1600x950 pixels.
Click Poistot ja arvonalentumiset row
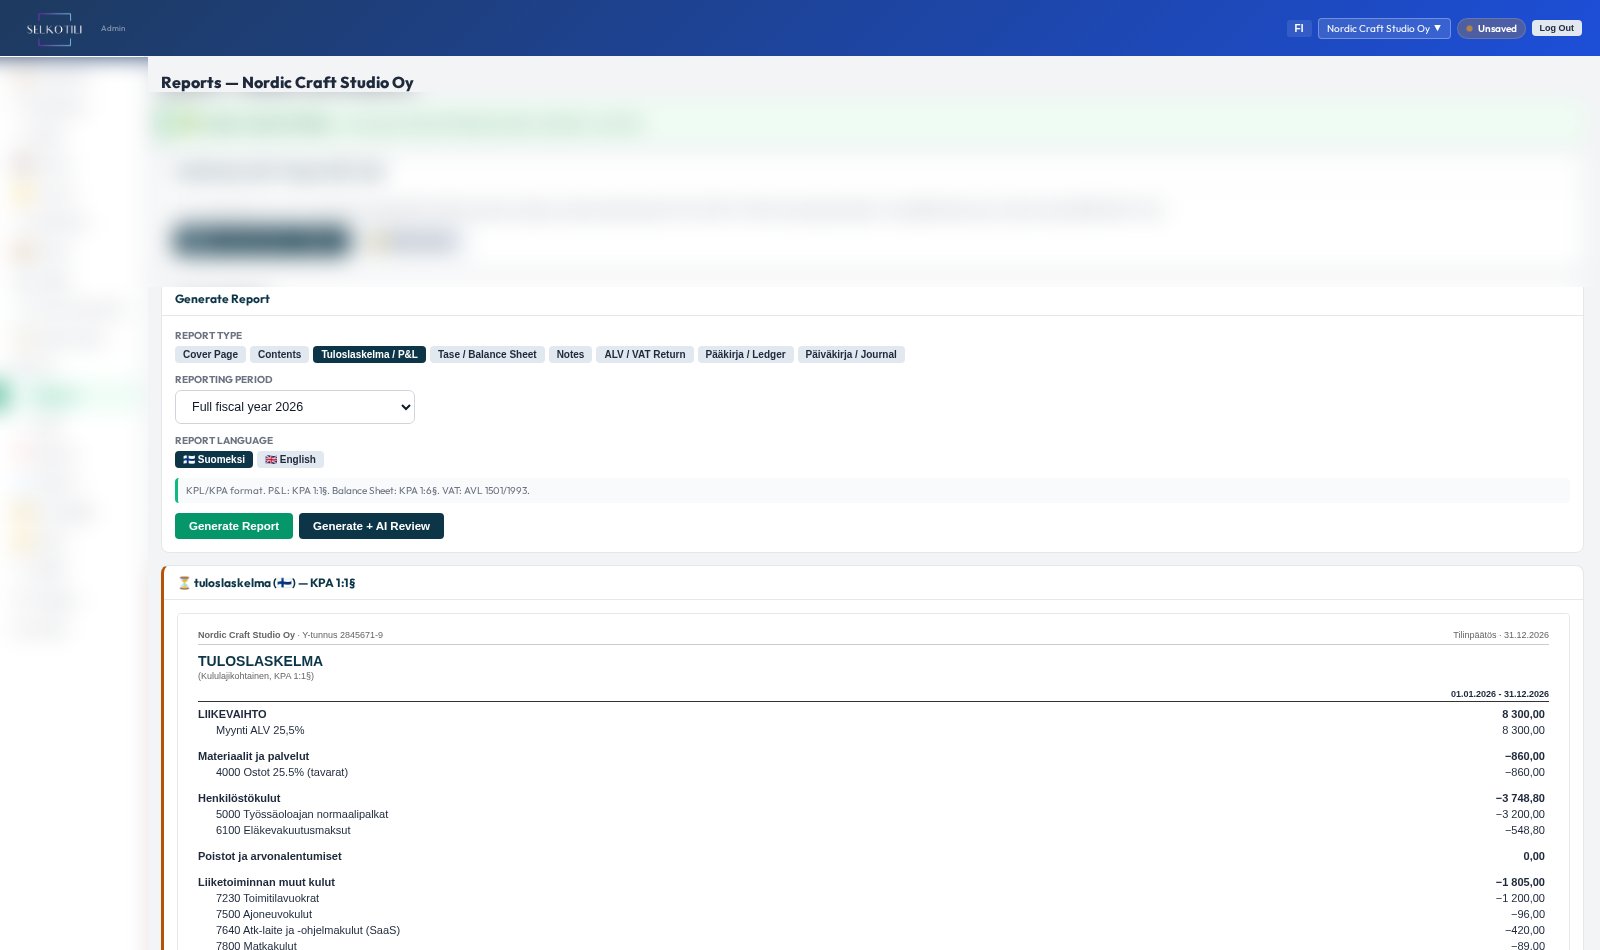(873, 856)
